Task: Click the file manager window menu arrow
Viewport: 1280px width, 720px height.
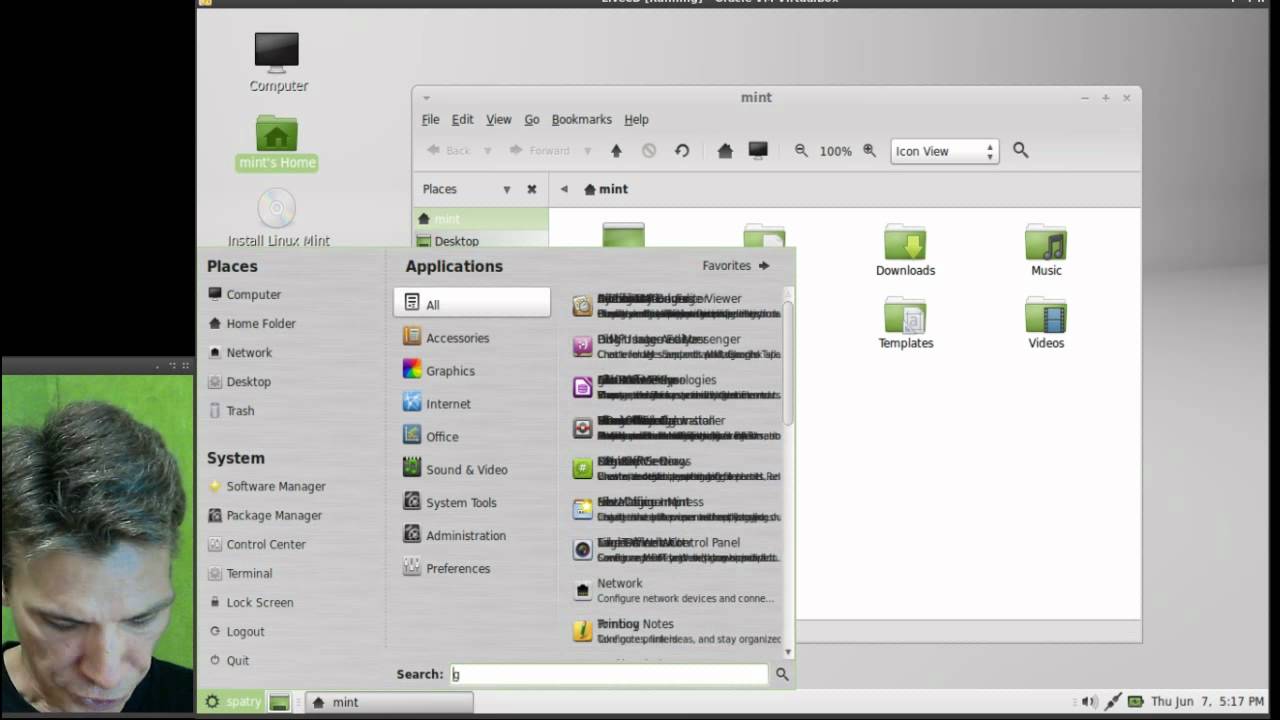Action: (x=426, y=98)
